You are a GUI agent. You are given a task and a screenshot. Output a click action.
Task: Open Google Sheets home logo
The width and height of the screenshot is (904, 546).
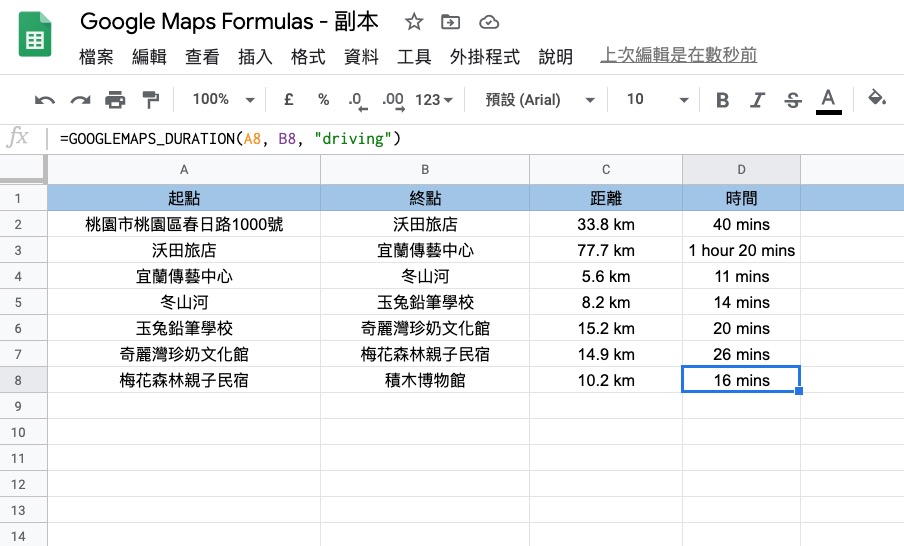click(x=36, y=38)
